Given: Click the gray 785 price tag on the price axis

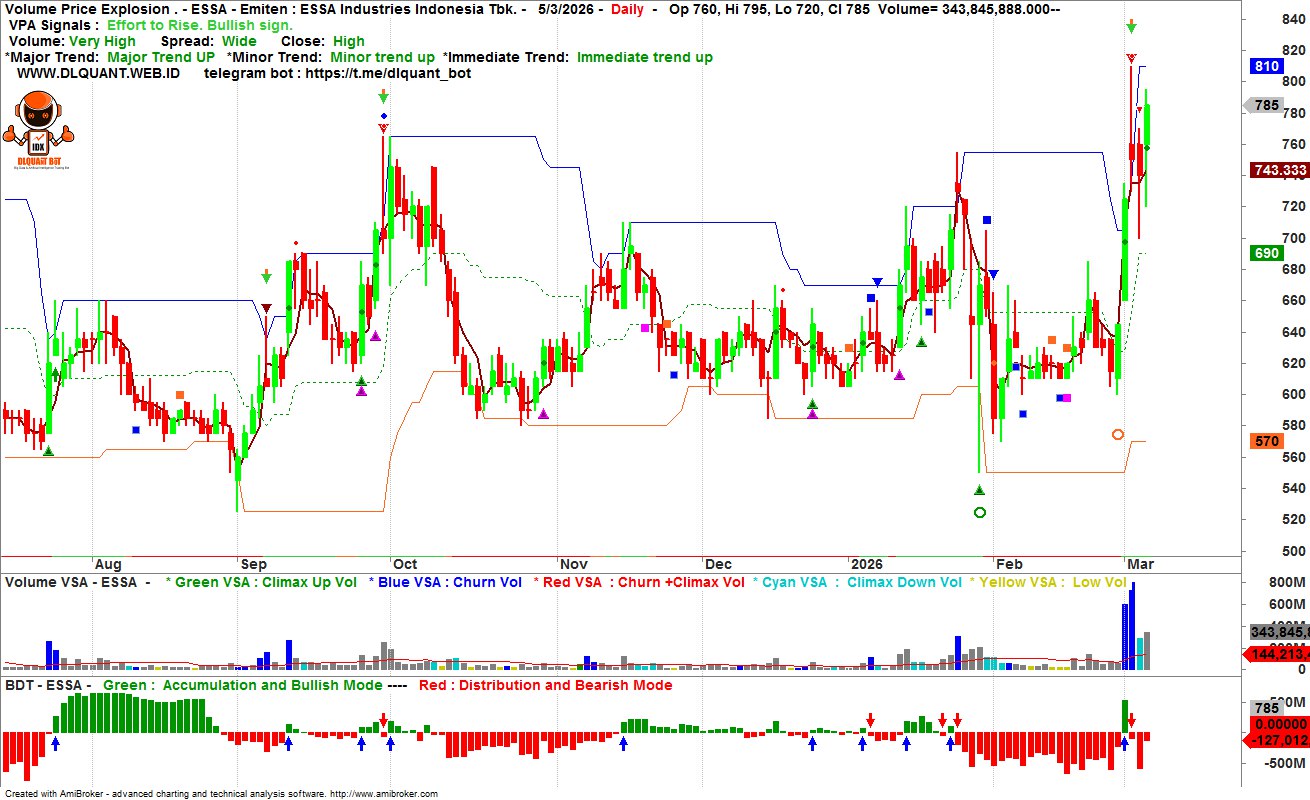Looking at the screenshot, I should (1266, 105).
